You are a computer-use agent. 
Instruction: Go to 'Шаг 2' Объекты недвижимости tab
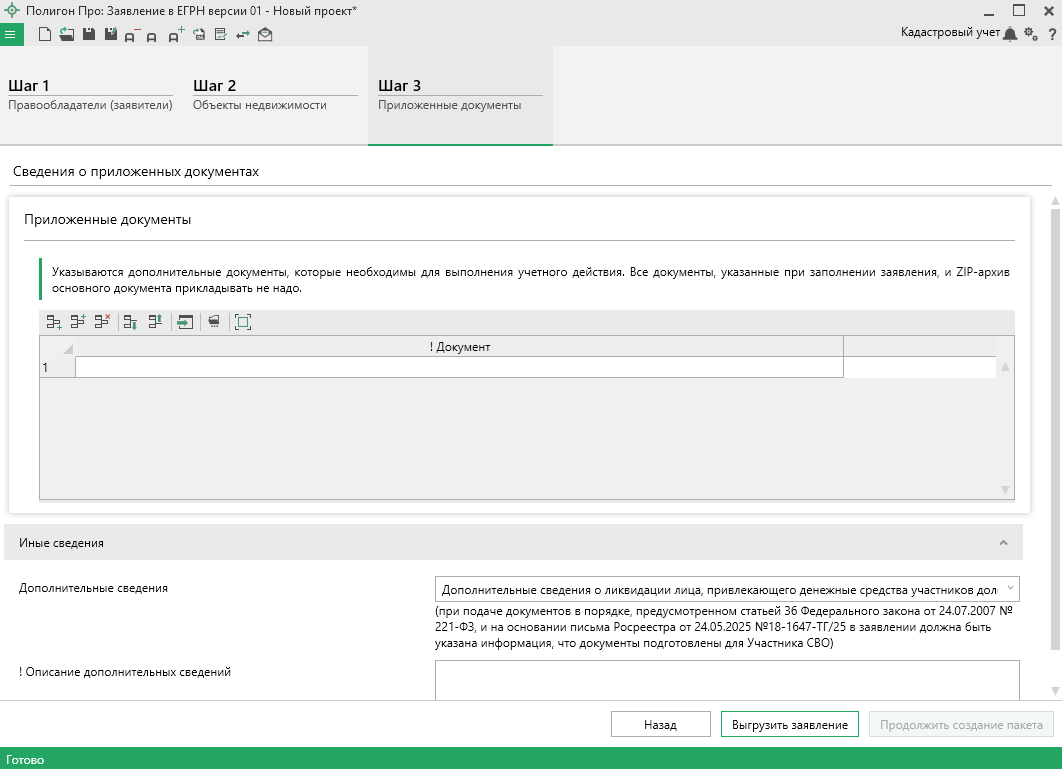point(275,95)
